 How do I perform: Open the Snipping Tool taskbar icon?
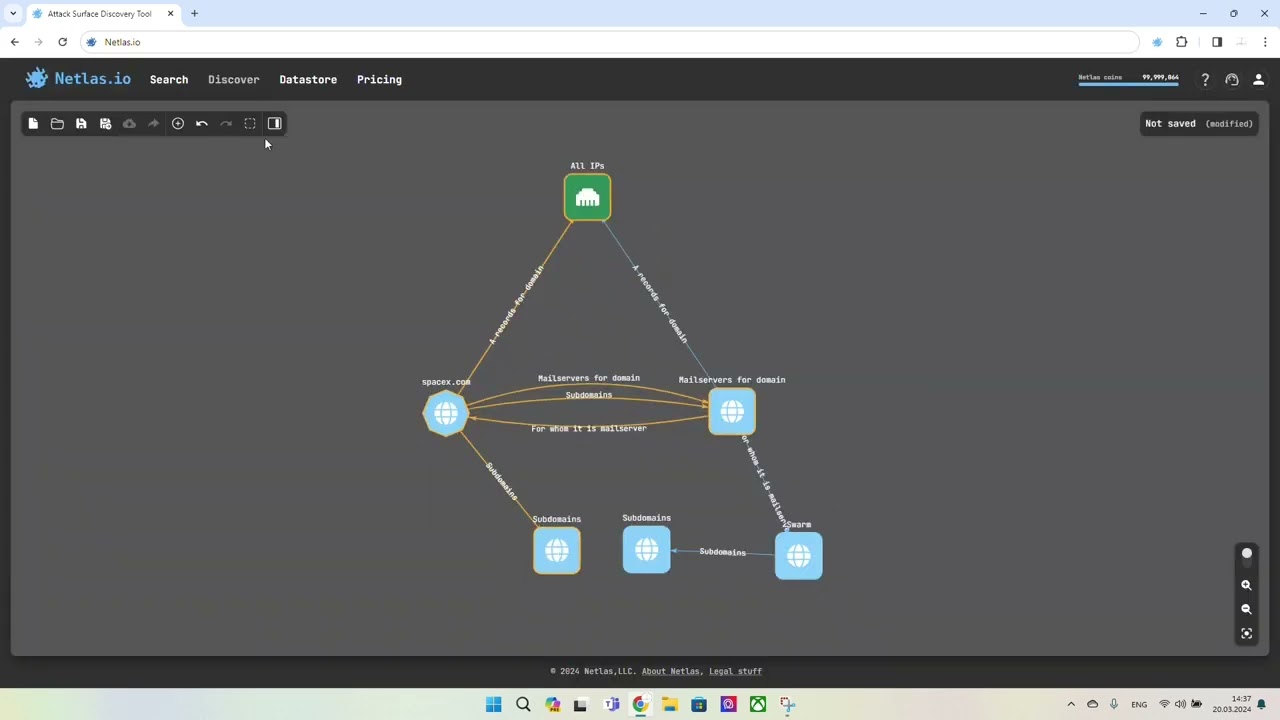[787, 704]
